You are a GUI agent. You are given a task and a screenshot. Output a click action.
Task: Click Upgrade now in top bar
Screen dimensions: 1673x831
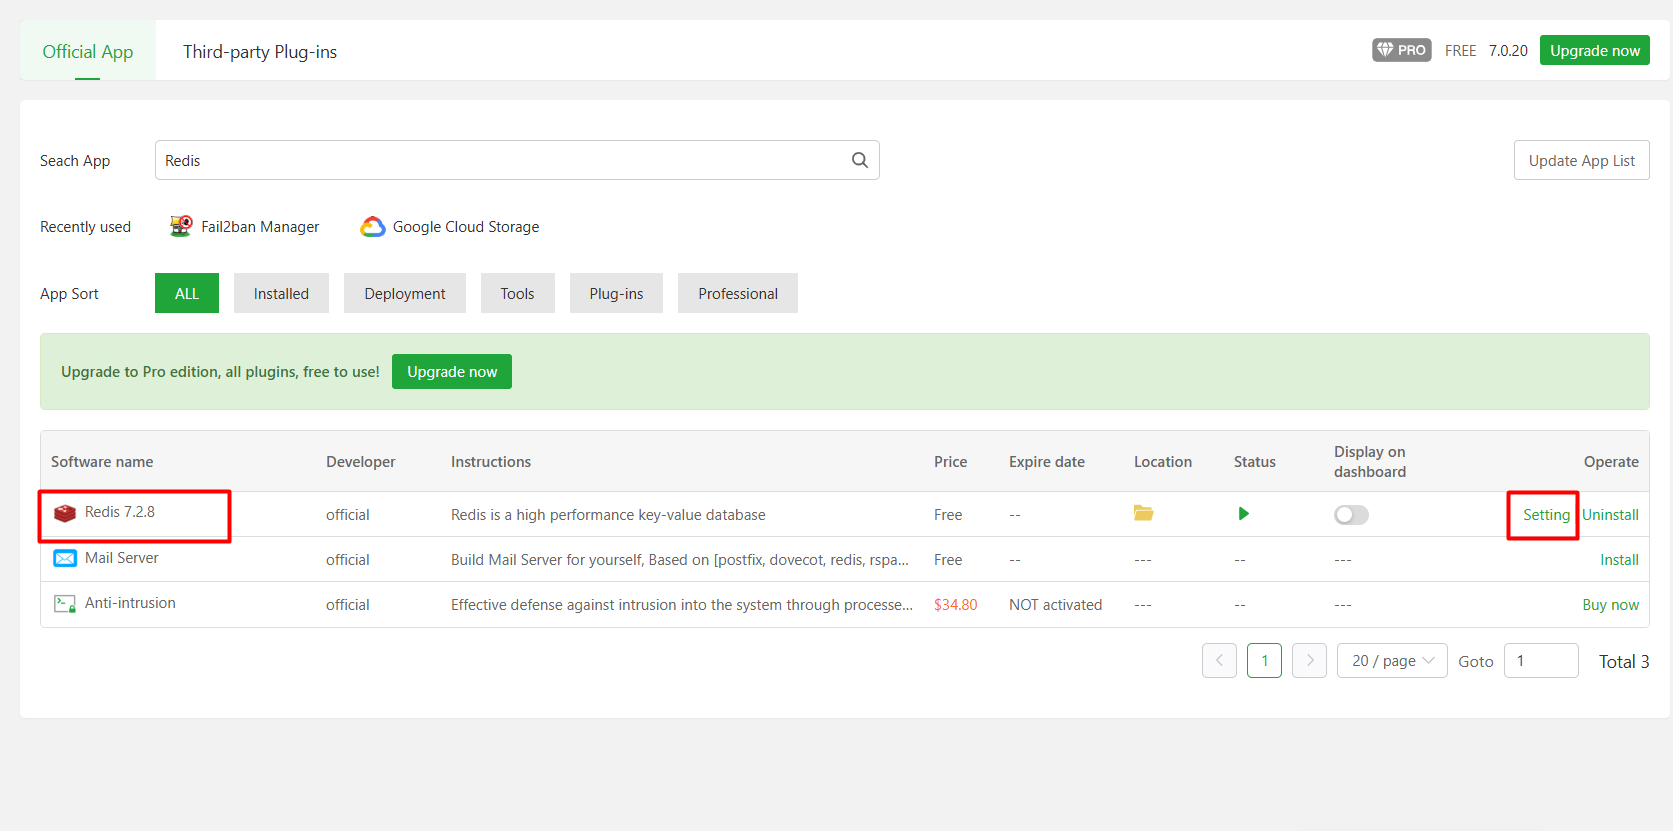click(1594, 50)
